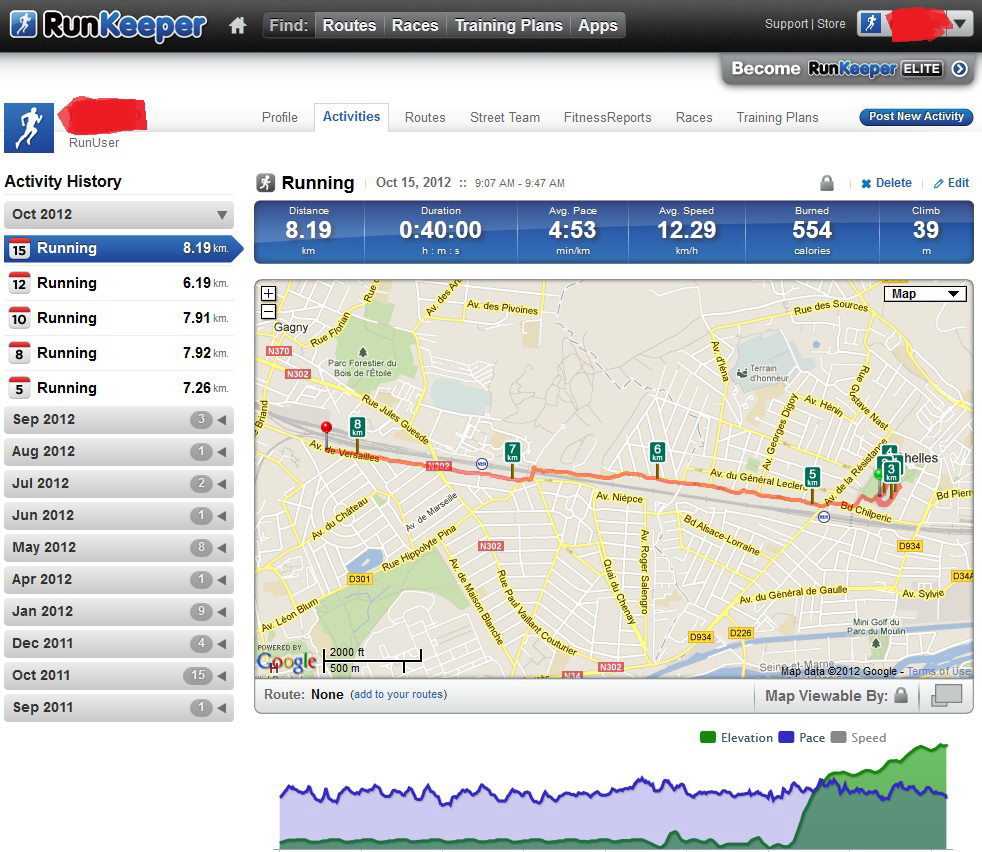Click the Map Viewable By lock icon
Viewport: 982px width, 852px height.
[901, 695]
